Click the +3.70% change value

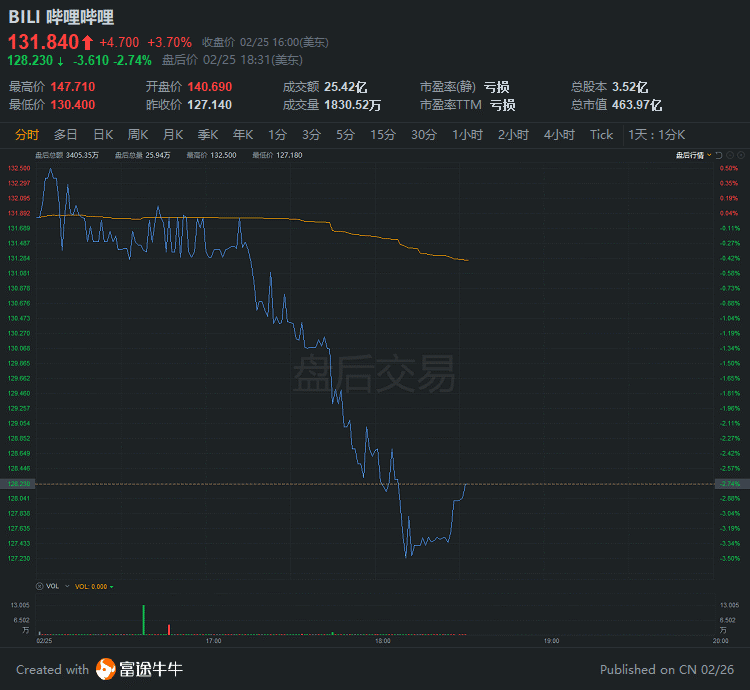coord(169,43)
